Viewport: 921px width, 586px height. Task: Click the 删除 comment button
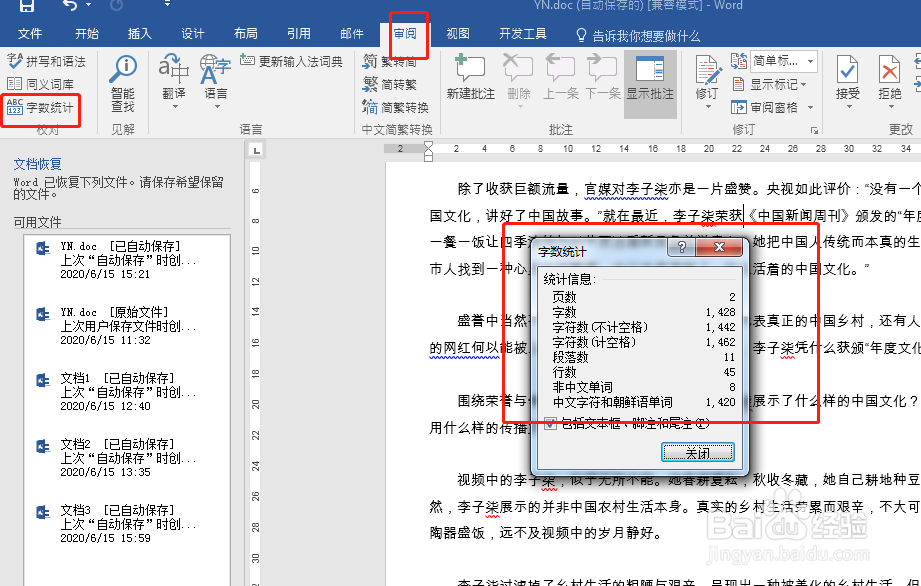click(519, 82)
